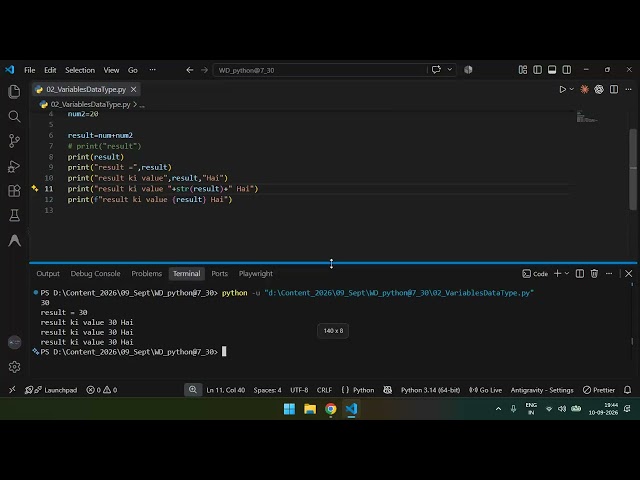Image resolution: width=640 pixels, height=480 pixels.
Task: Select the Terminal panel tab
Action: point(187,273)
